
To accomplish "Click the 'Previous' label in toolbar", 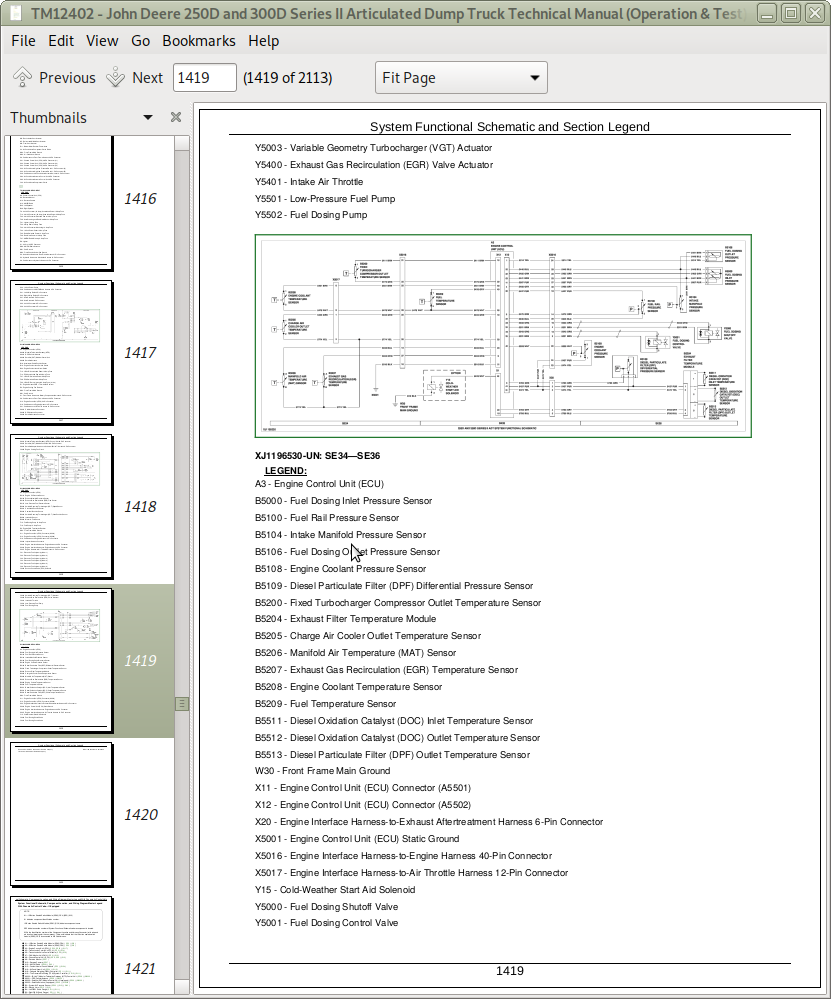I will [x=67, y=78].
